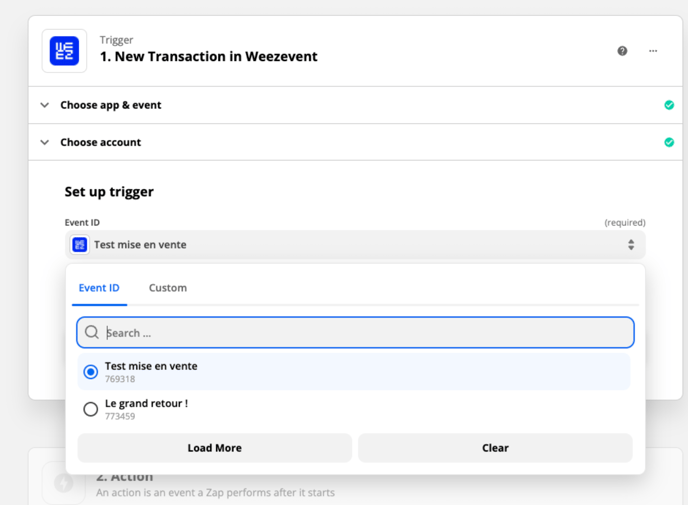
Task: Switch to the Custom tab
Action: coord(168,288)
